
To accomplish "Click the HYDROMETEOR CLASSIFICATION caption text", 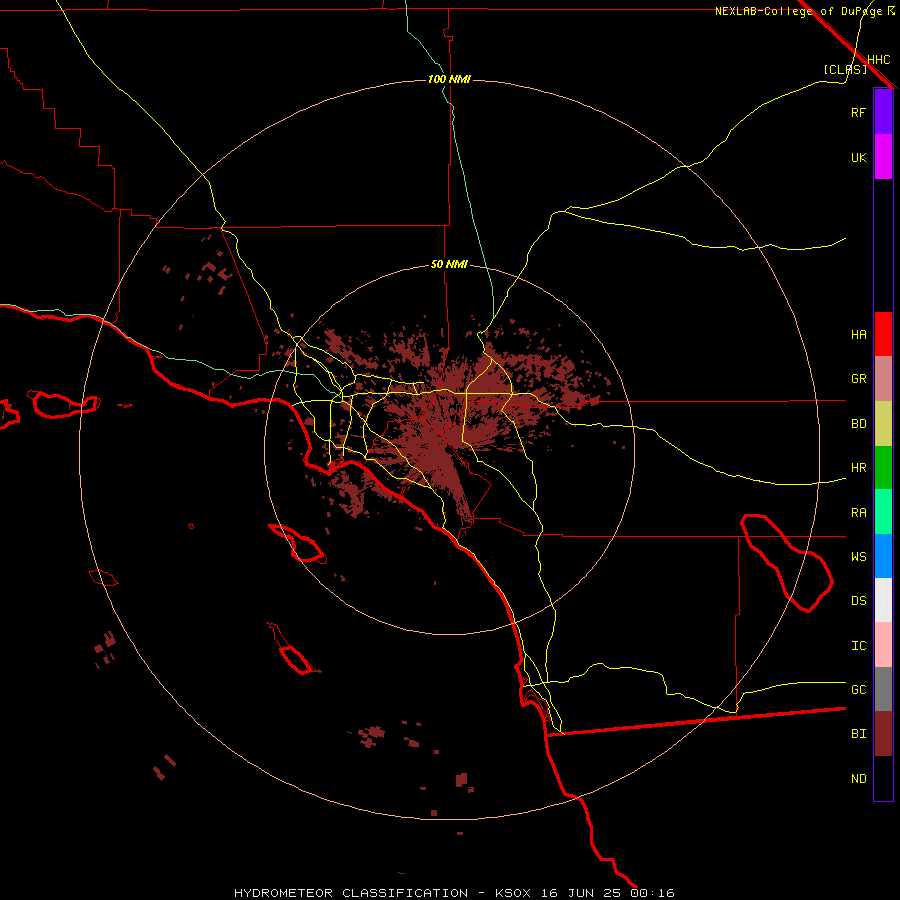I will coord(351,893).
